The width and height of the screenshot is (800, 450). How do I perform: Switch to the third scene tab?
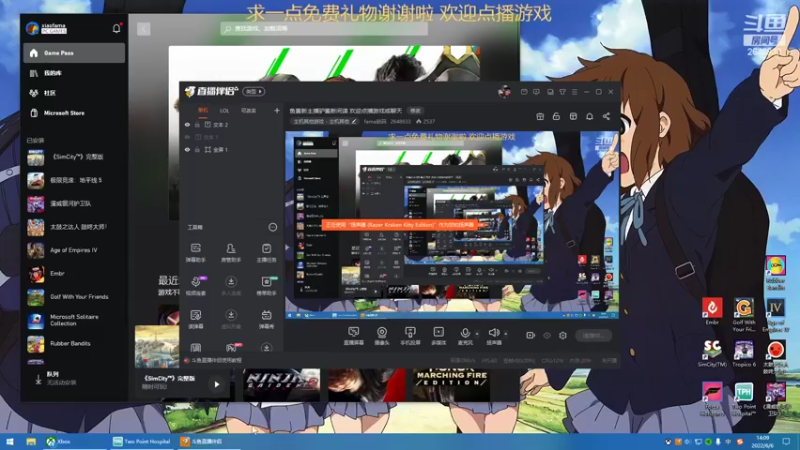(x=248, y=110)
